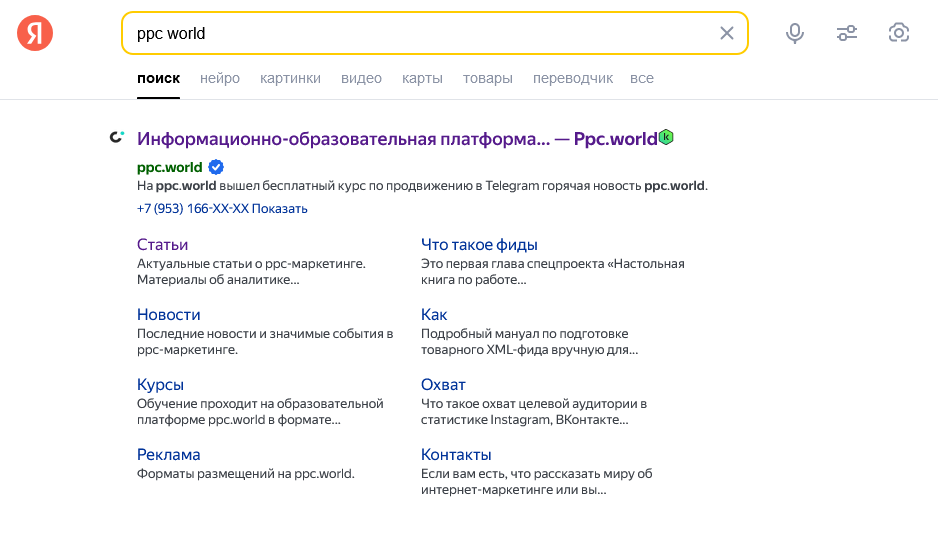Open the 'карты' tab
Image resolution: width=938 pixels, height=535 pixels.
(x=422, y=78)
